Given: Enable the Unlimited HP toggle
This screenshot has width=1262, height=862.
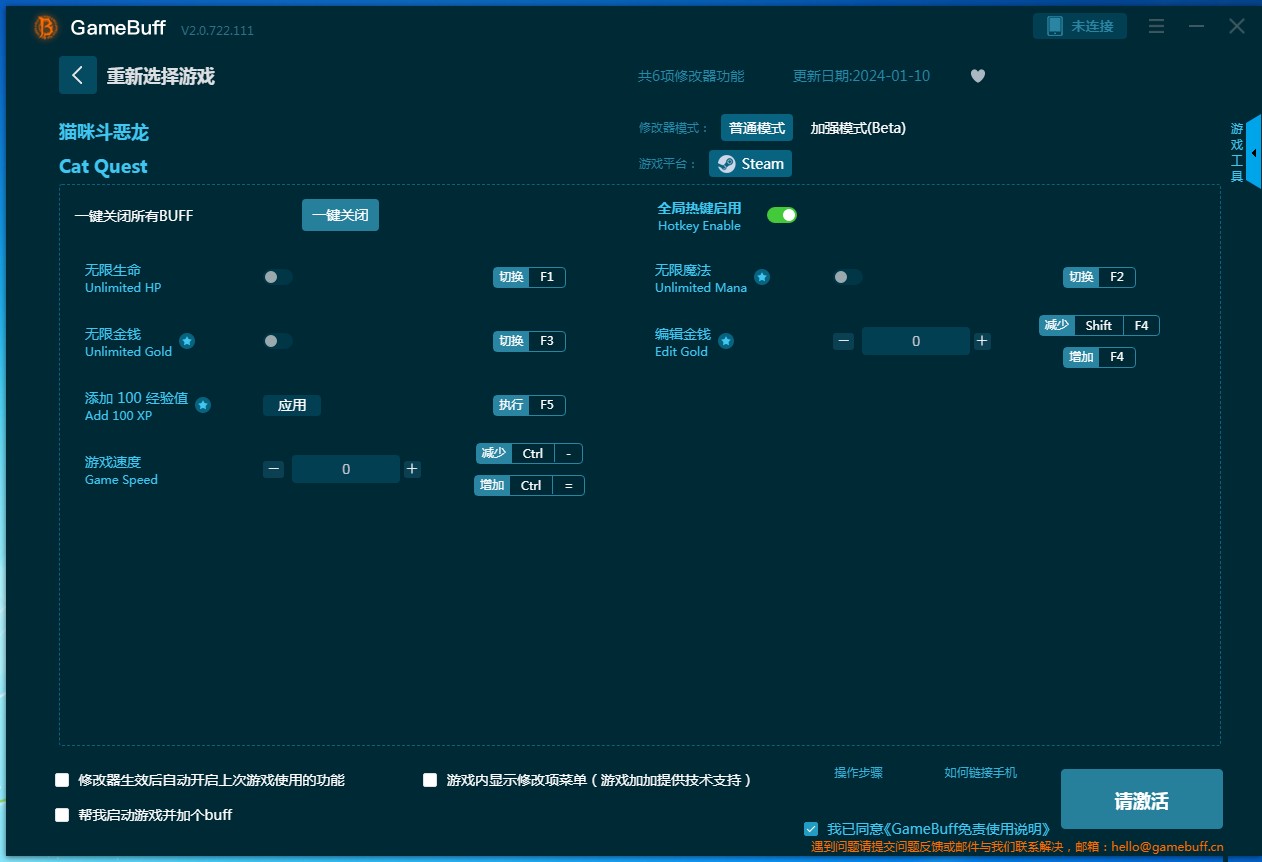Looking at the screenshot, I should [x=277, y=277].
